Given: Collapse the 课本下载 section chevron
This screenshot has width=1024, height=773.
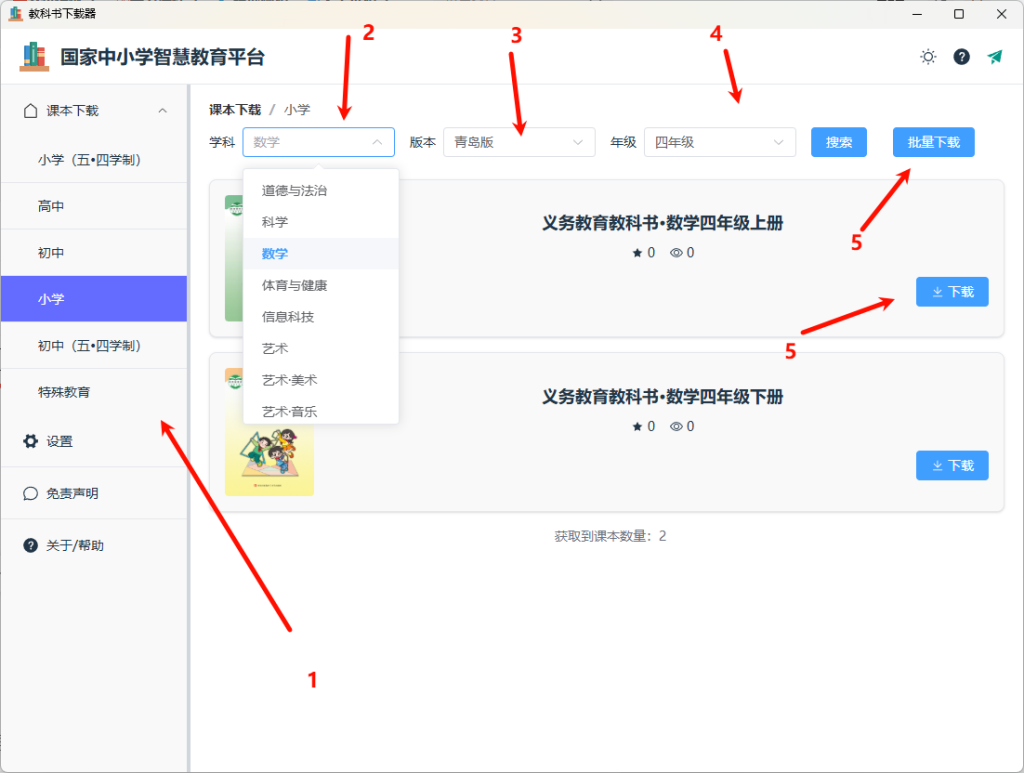Looking at the screenshot, I should (x=163, y=110).
